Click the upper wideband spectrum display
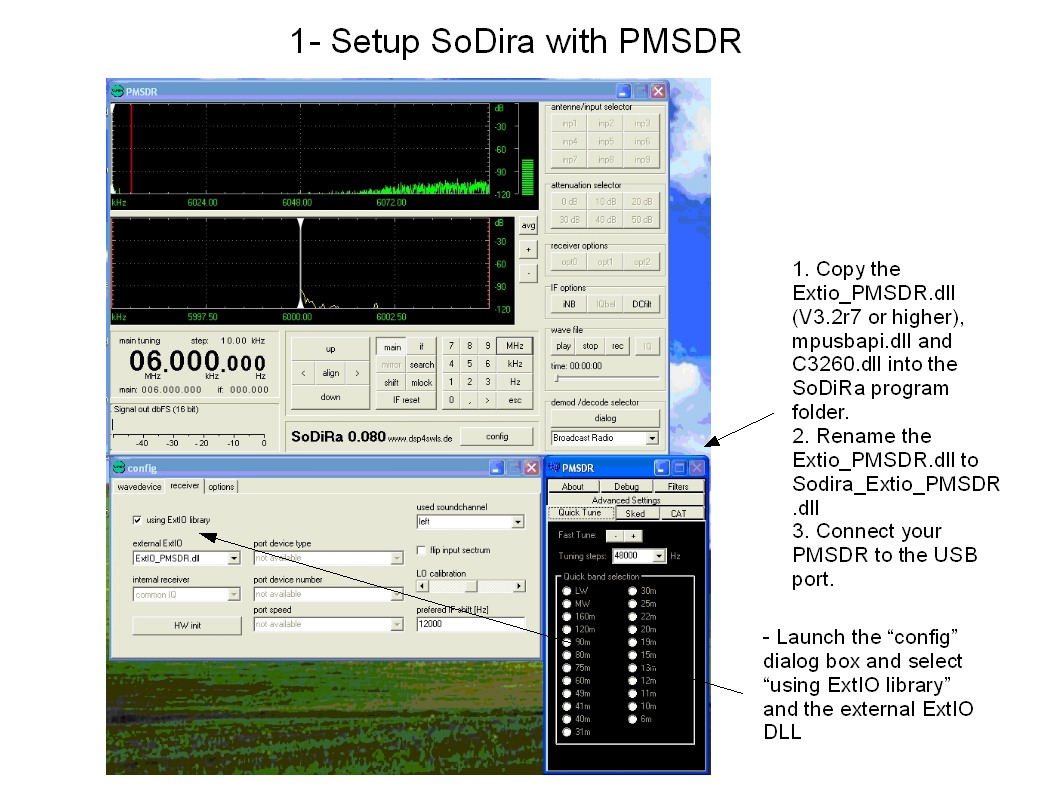1058x794 pixels. tap(300, 149)
